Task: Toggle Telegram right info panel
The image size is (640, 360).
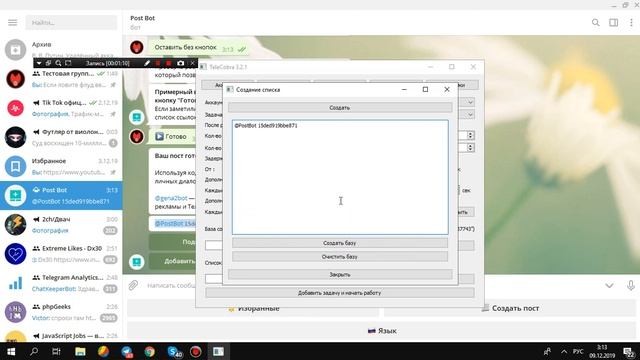Action: click(613, 22)
